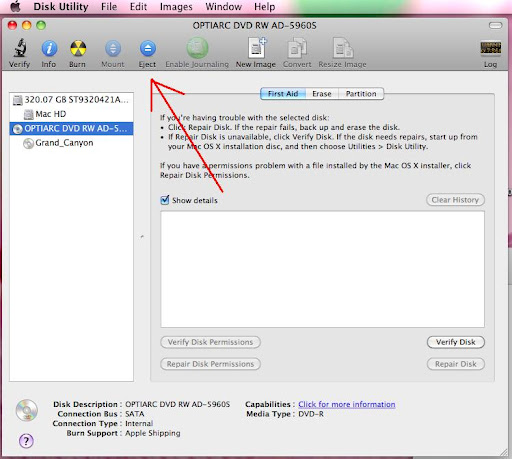Open the Window menu

[x=223, y=6]
